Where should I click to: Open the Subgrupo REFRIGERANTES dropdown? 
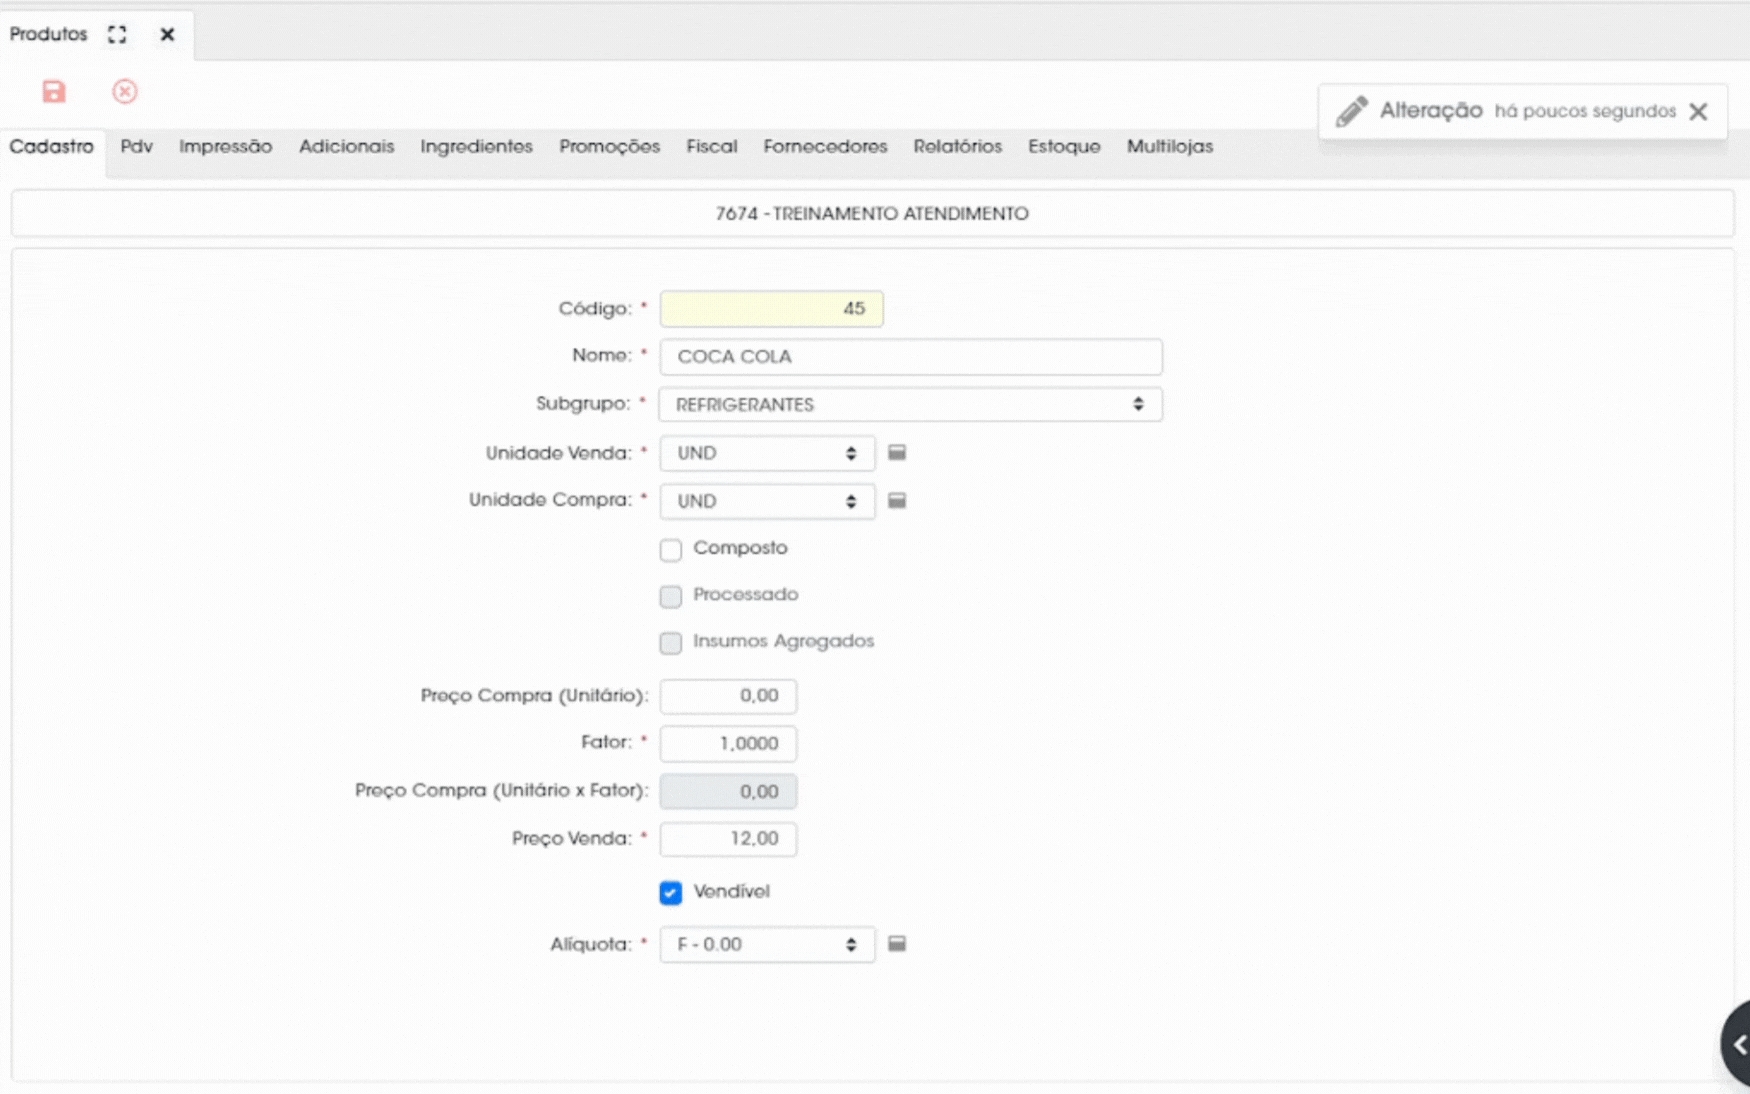[911, 404]
